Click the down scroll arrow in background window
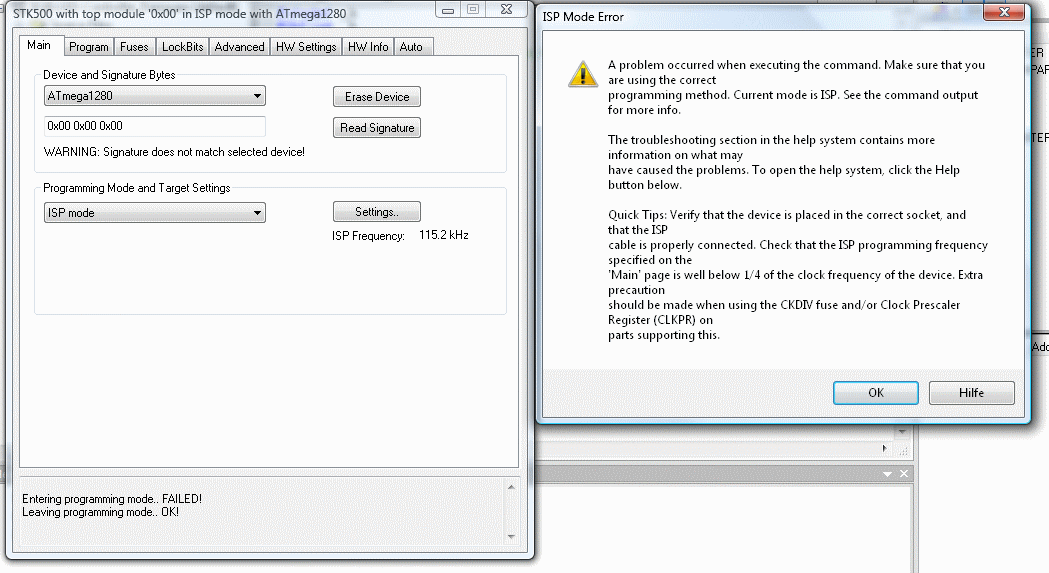Viewport: 1049px width, 573px height. click(902, 432)
